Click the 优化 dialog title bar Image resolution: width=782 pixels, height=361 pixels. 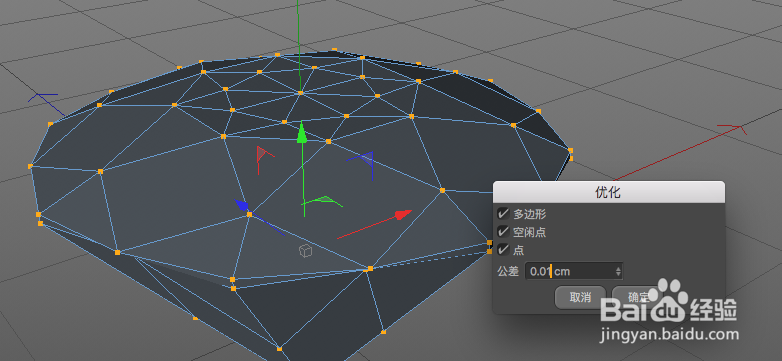click(x=608, y=192)
